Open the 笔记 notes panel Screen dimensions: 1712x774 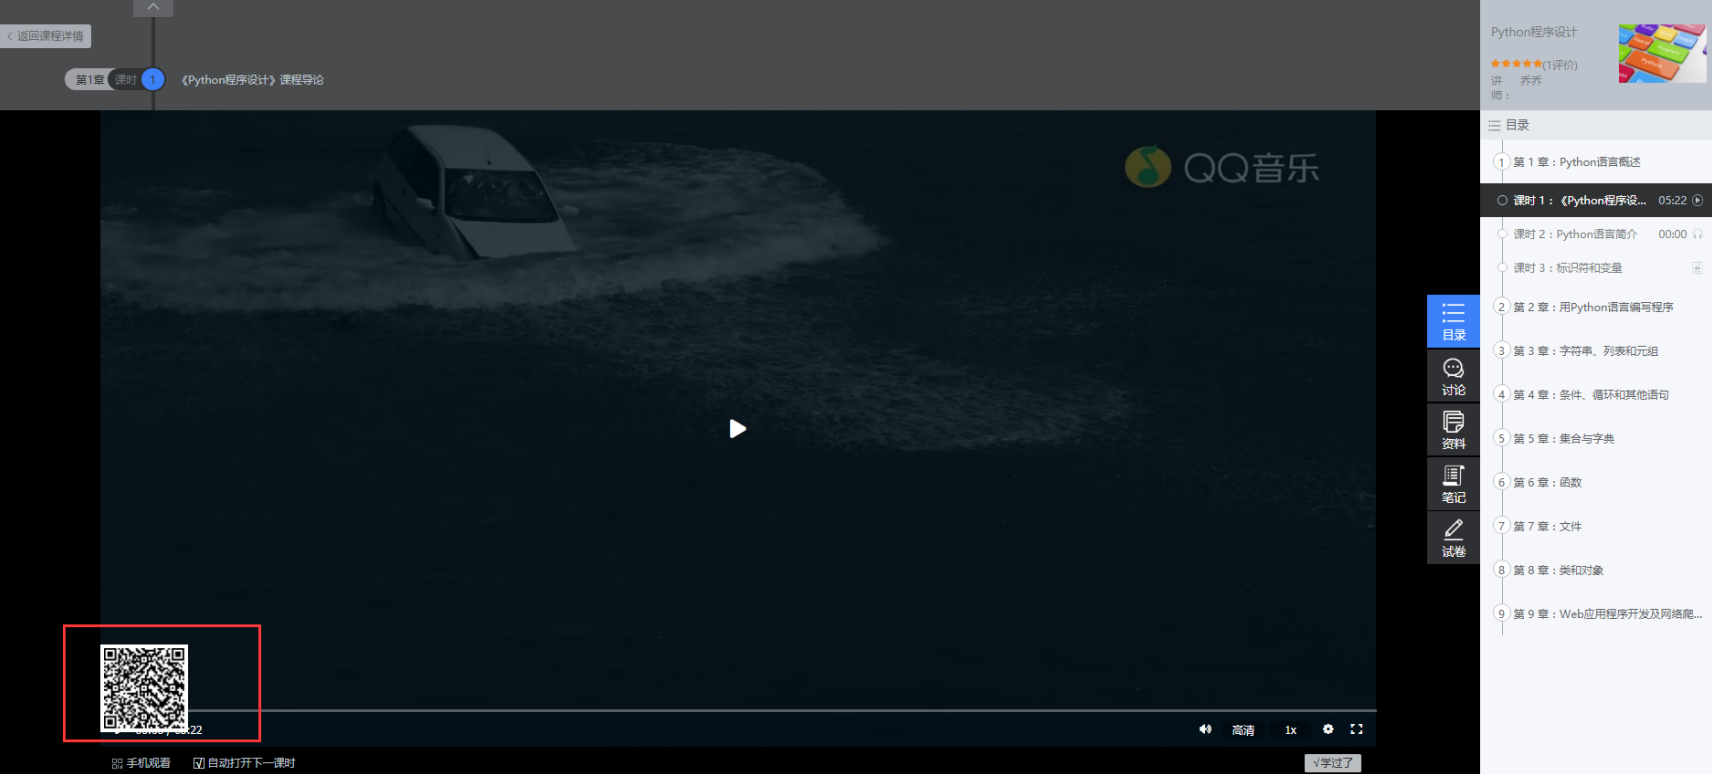[x=1453, y=484]
